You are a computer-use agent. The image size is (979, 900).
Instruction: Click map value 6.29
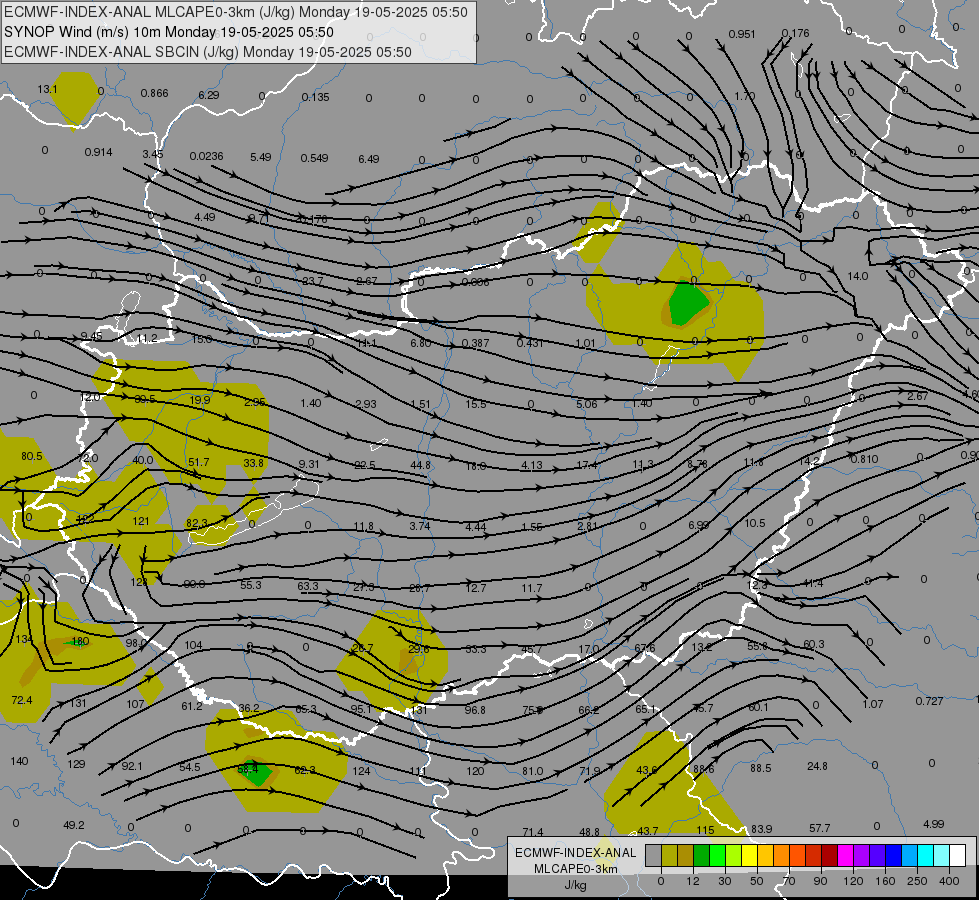click(x=209, y=95)
